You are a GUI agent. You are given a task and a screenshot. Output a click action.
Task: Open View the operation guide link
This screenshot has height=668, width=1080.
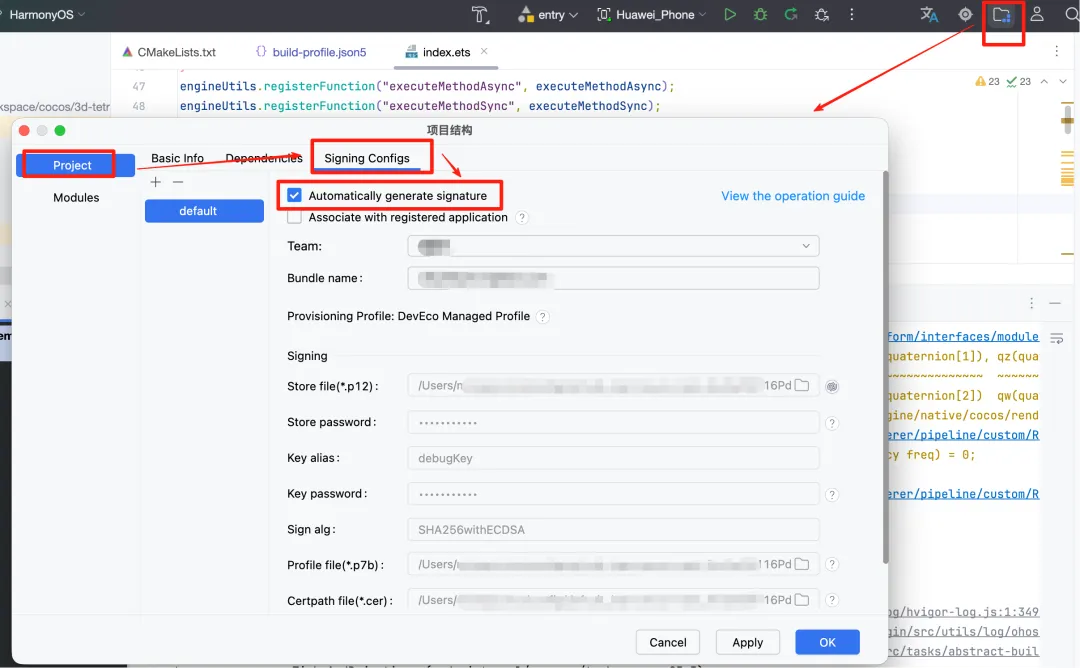coord(793,196)
